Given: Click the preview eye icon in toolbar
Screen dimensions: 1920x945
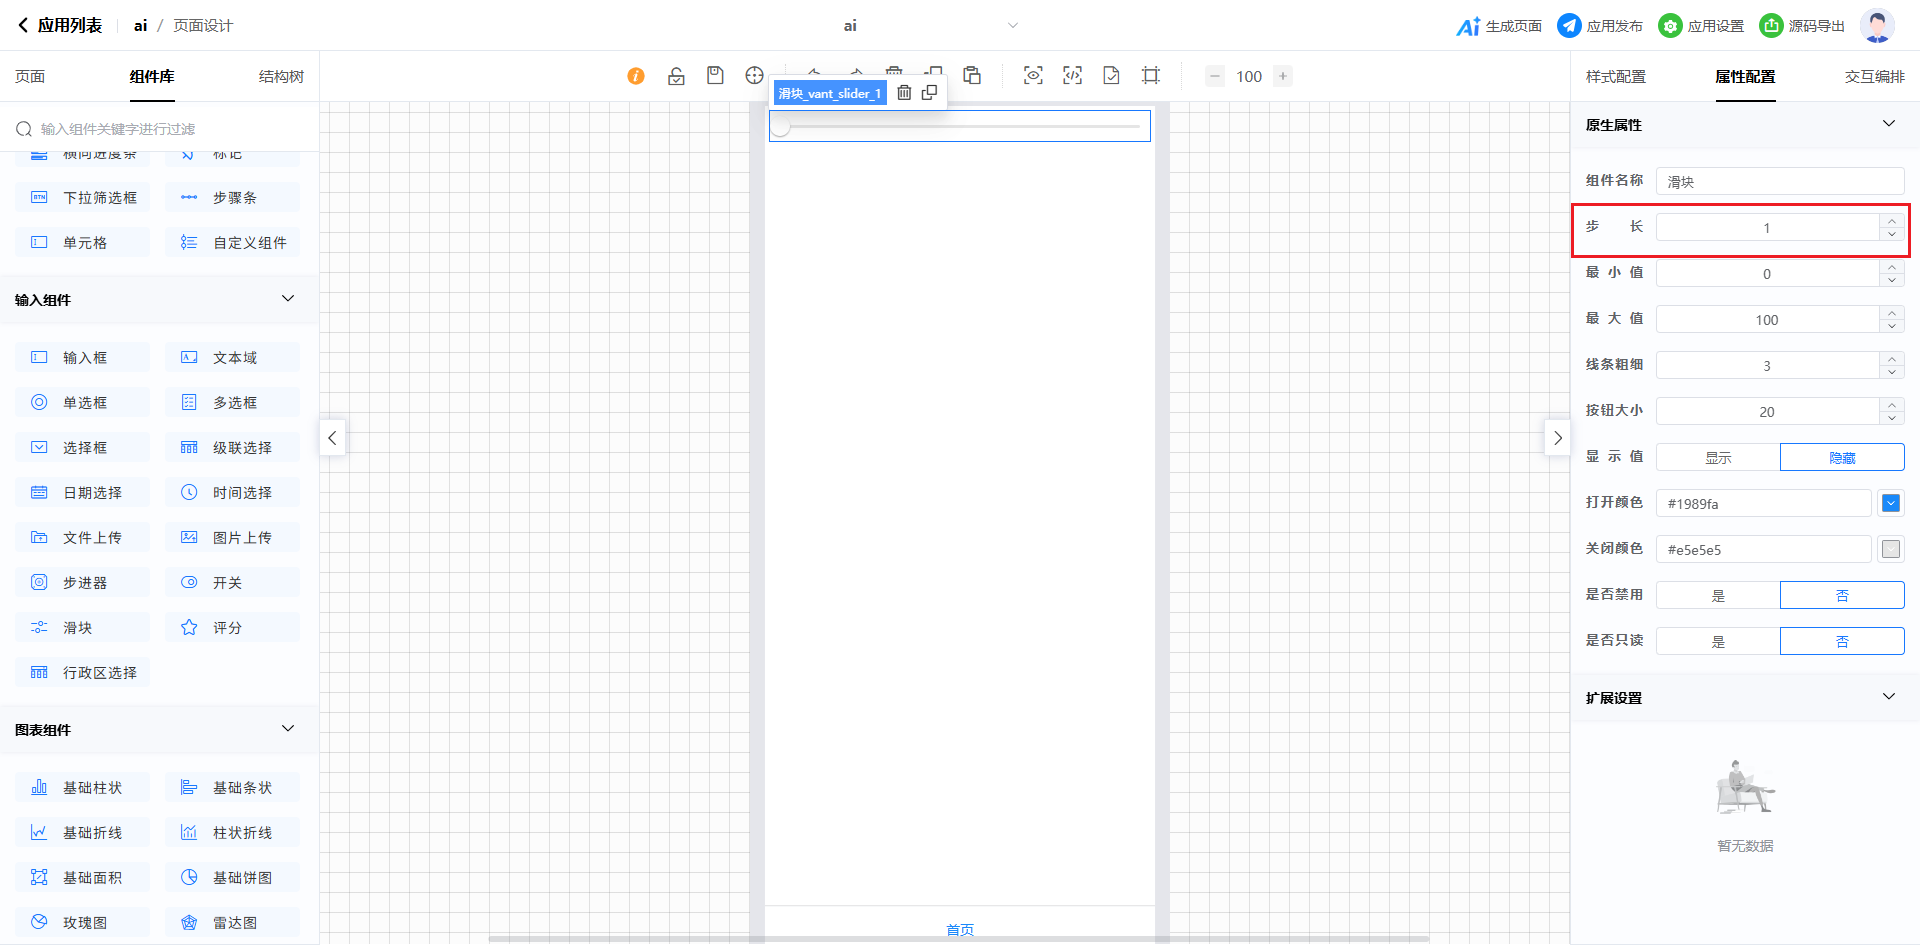Looking at the screenshot, I should tap(1033, 76).
